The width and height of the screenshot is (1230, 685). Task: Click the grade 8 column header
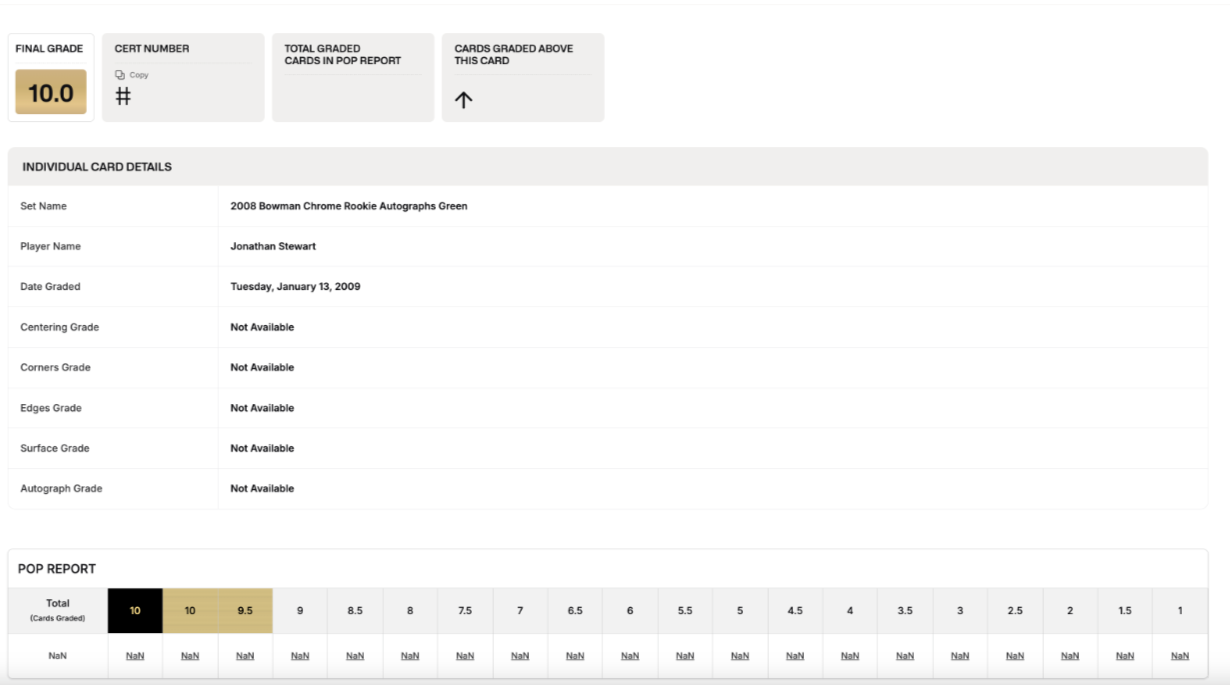[410, 610]
